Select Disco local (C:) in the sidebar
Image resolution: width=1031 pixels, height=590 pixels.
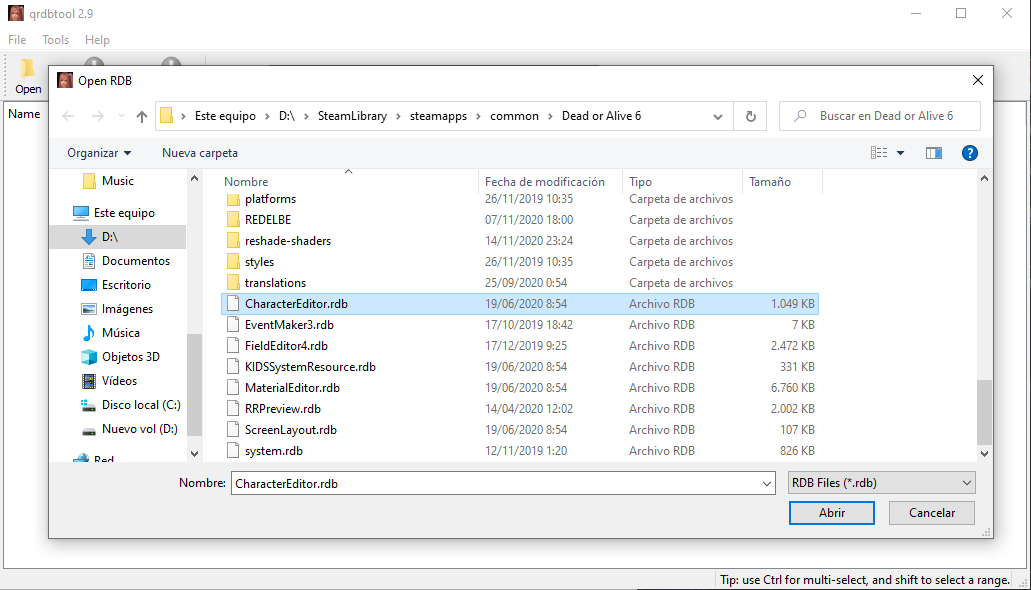pyautogui.click(x=131, y=405)
